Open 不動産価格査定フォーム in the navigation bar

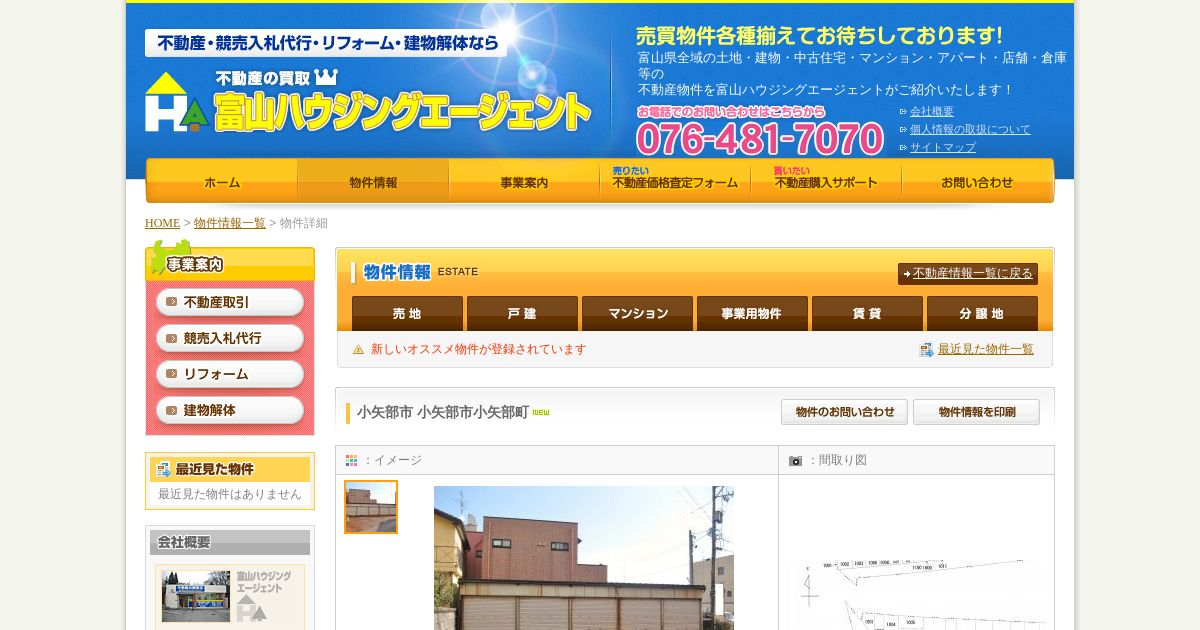pyautogui.click(x=675, y=182)
